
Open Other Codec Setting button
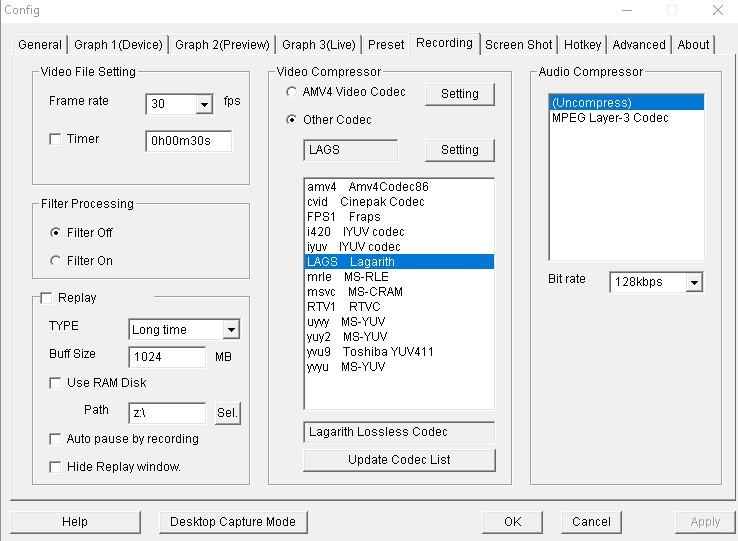(459, 150)
